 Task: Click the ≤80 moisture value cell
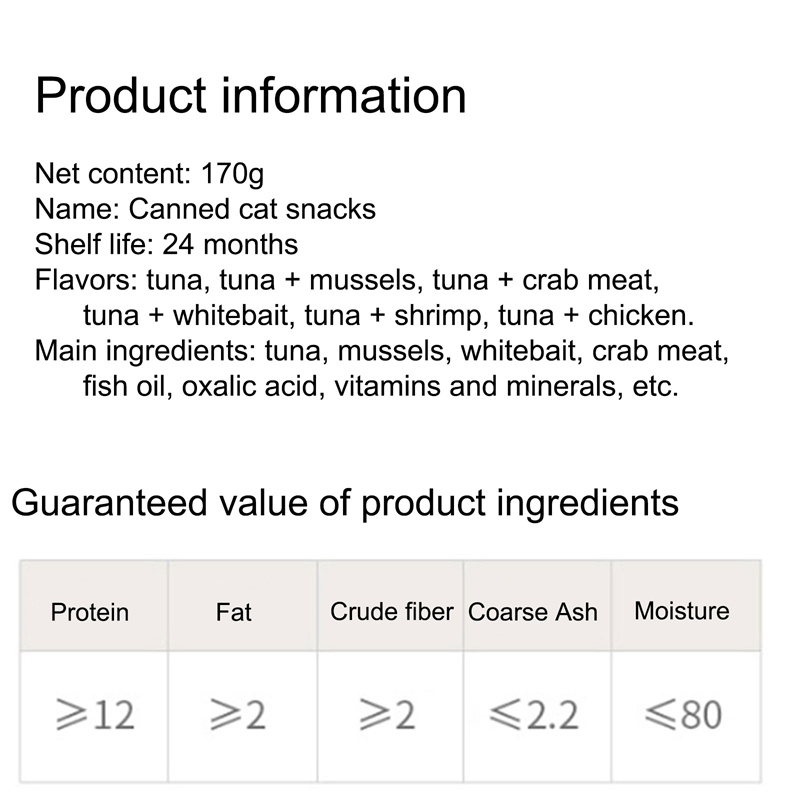pos(682,715)
